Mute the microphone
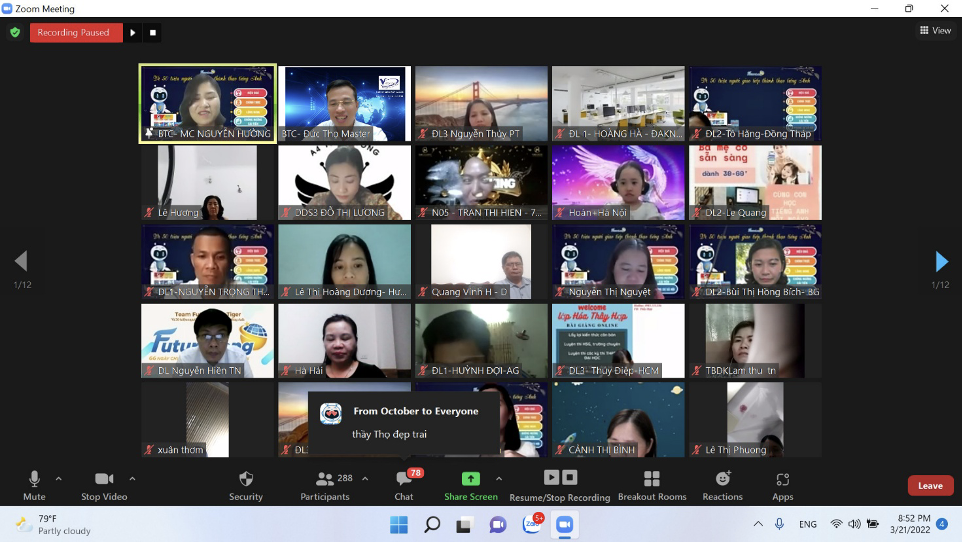 point(34,480)
